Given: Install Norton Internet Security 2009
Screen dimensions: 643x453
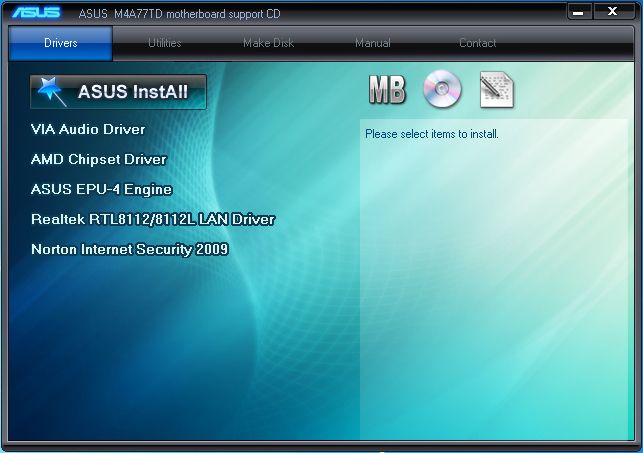Looking at the screenshot, I should 130,249.
